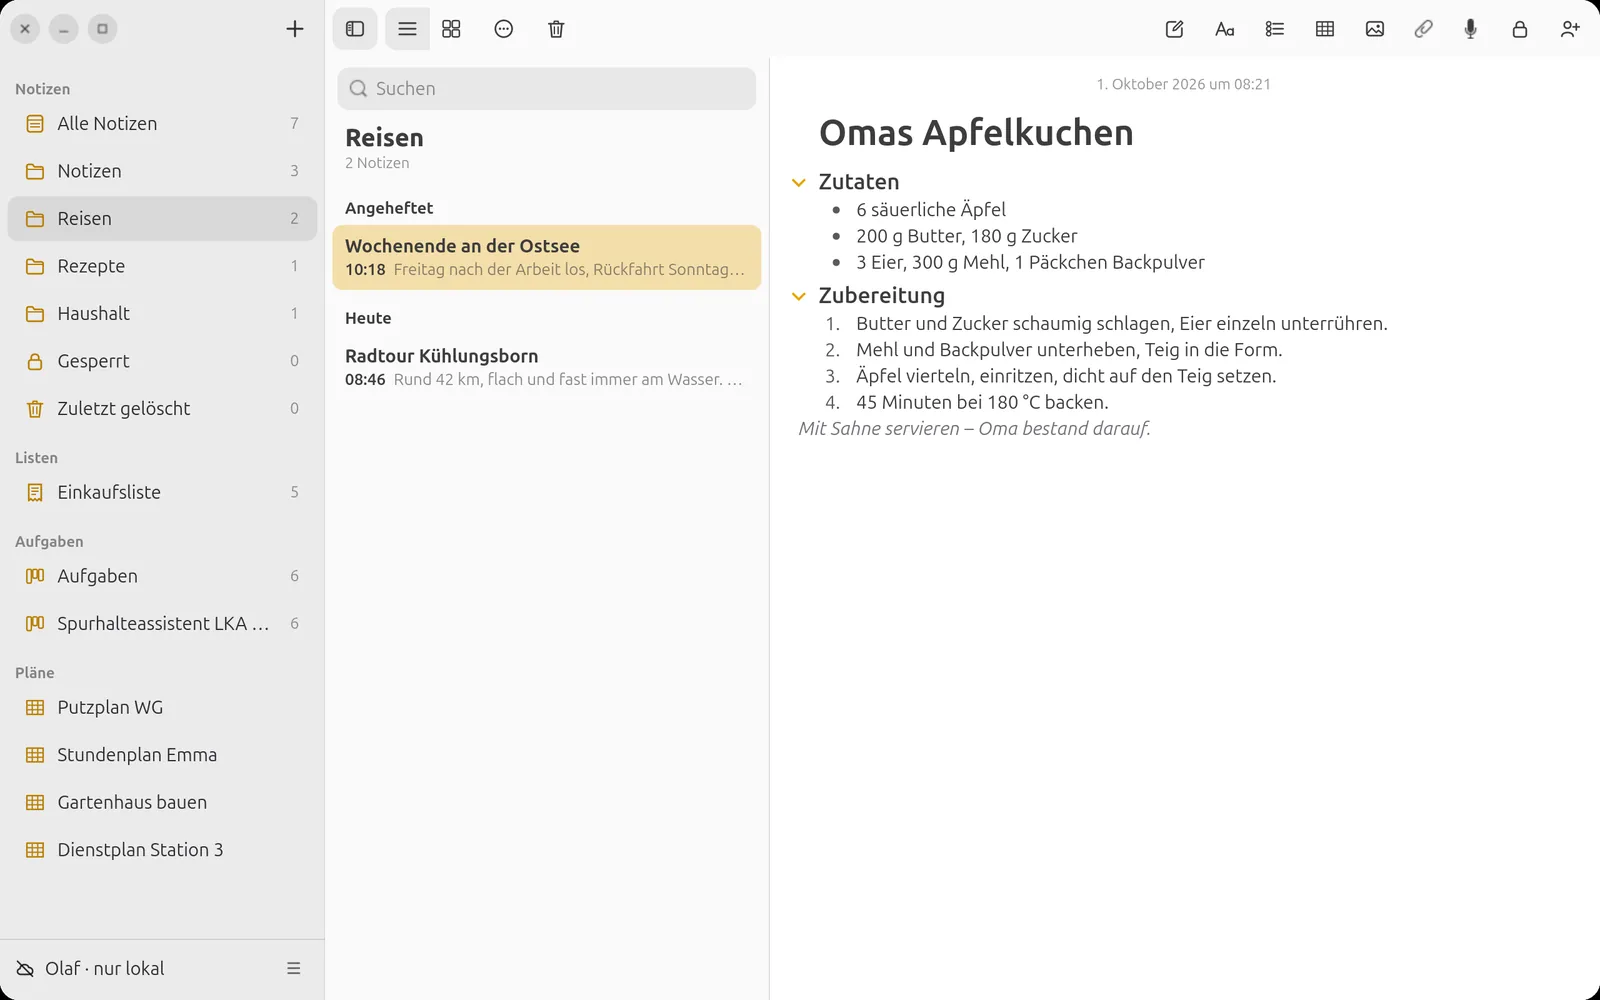The height and width of the screenshot is (1000, 1600).
Task: Collapse the Zutaten section
Action: (799, 182)
